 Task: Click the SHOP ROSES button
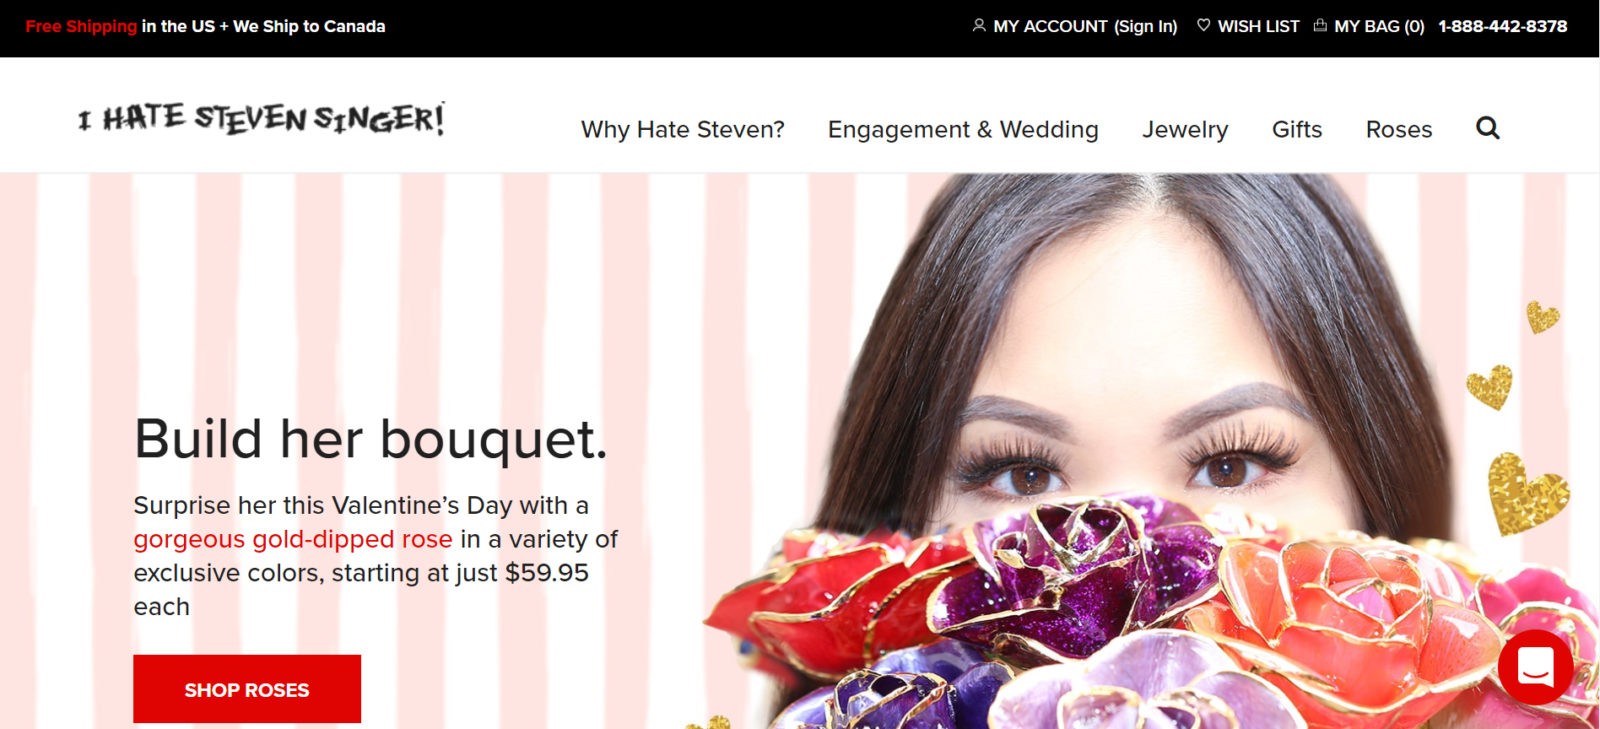click(x=247, y=689)
